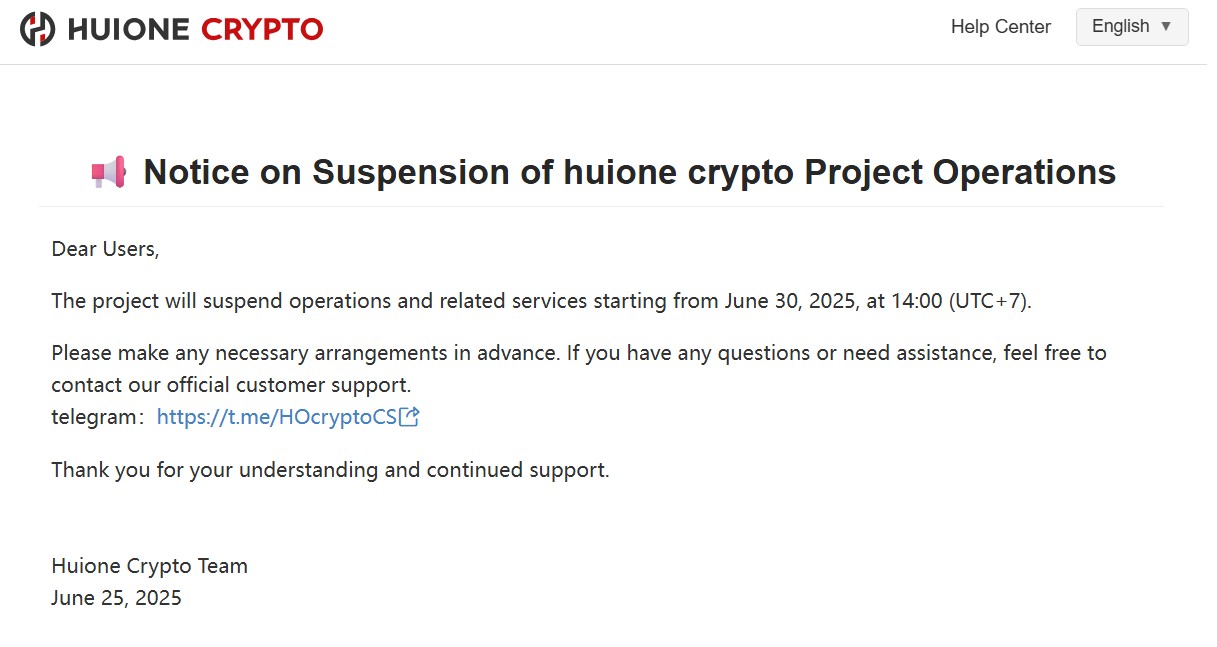Image resolution: width=1217 pixels, height=647 pixels.
Task: Open the t.me/HOcryptoCS Telegram link
Action: click(277, 417)
